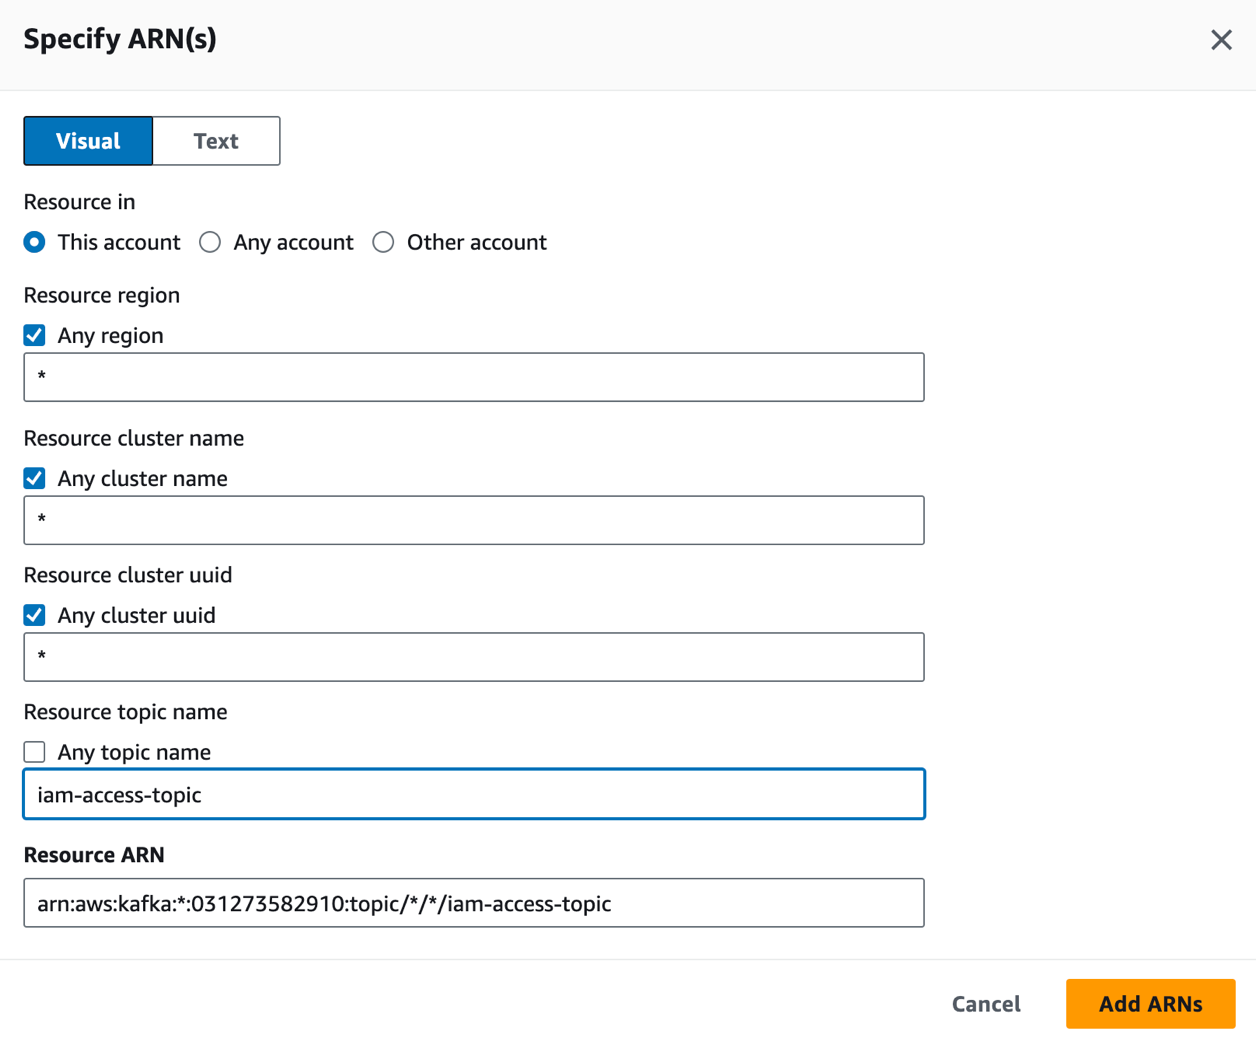Enable the Any topic name checkbox
The height and width of the screenshot is (1042, 1256).
35,752
